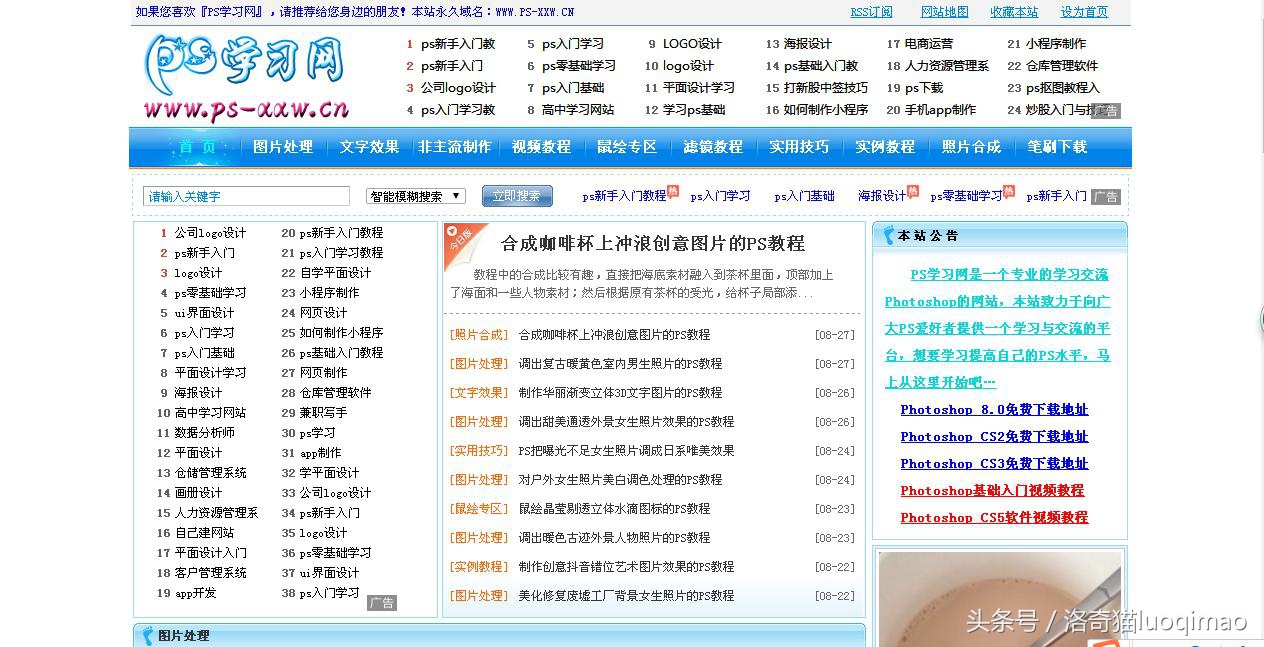Click the hot flame badge next to ps新手入门教程

point(672,190)
